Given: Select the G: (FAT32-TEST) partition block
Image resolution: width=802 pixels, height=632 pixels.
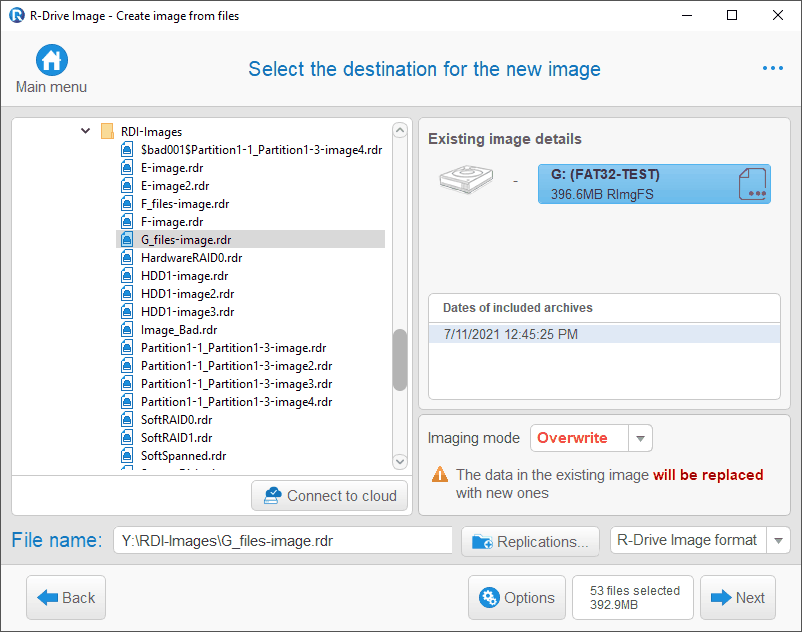Looking at the screenshot, I should 654,184.
